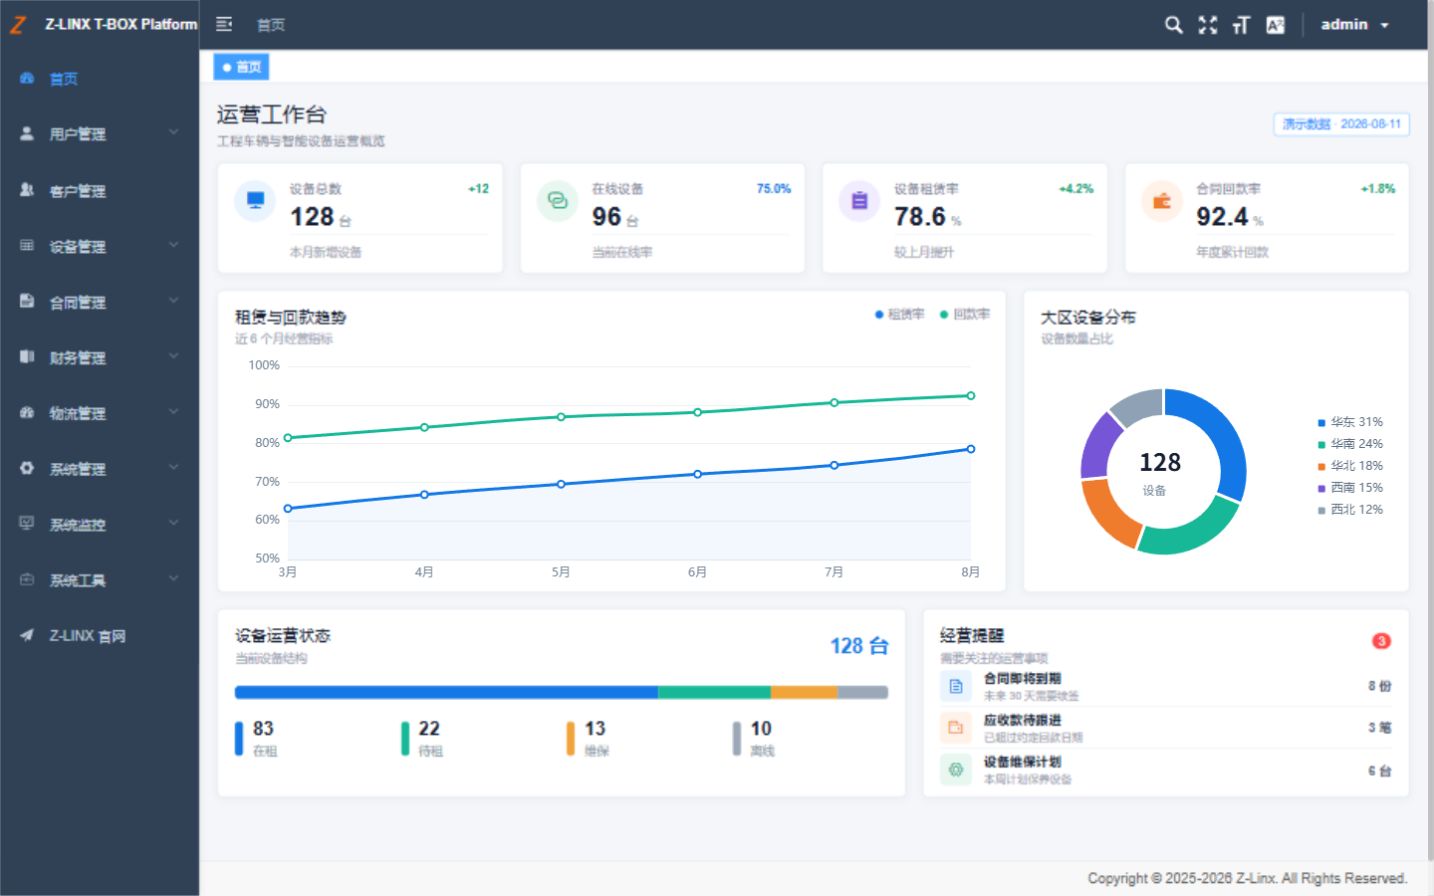
Task: Click the 系统监控 monitor icon
Action: (x=27, y=523)
